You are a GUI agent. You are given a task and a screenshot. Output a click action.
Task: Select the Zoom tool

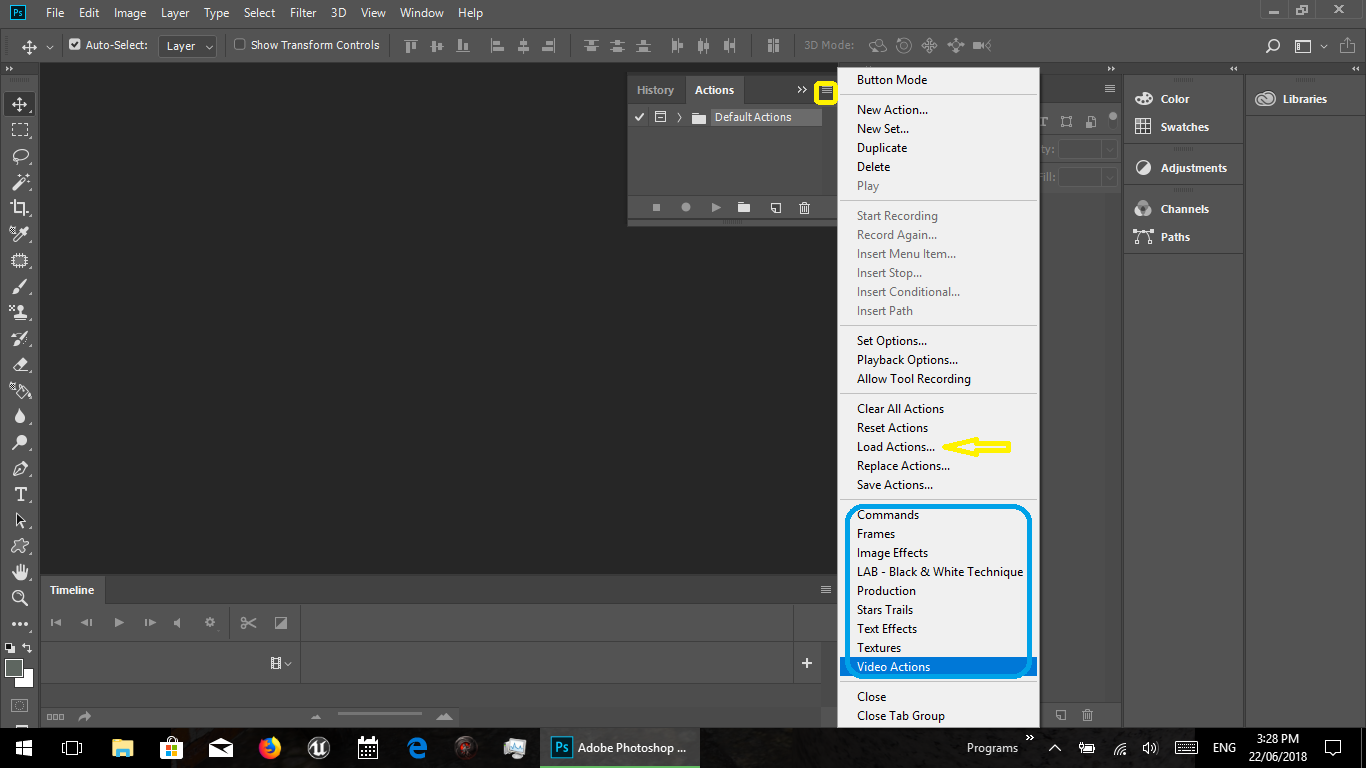22,598
